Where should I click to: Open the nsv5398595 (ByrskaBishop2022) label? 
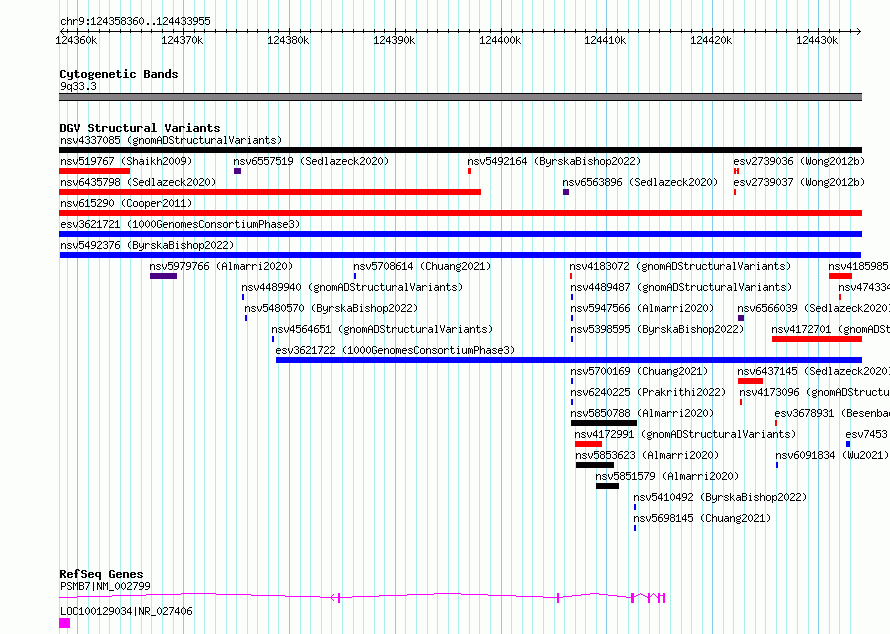tap(657, 329)
